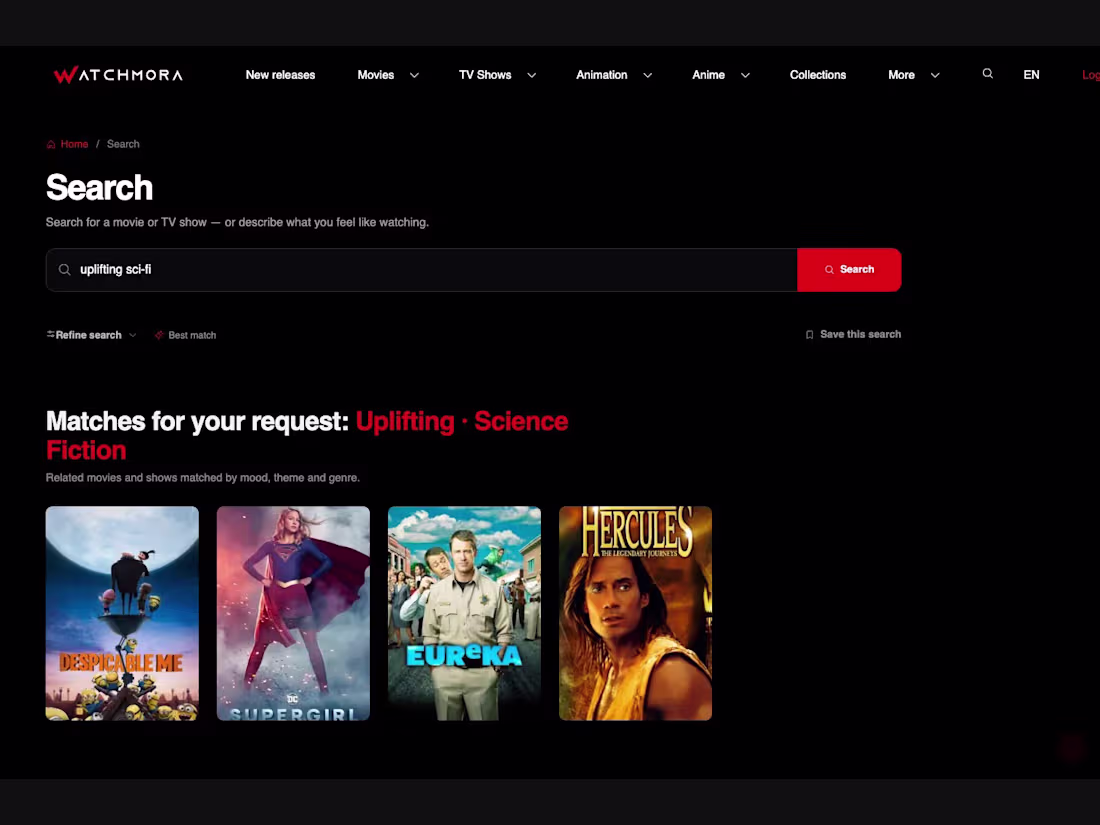Open the Hercules poster
Image resolution: width=1100 pixels, height=825 pixels.
(x=636, y=613)
